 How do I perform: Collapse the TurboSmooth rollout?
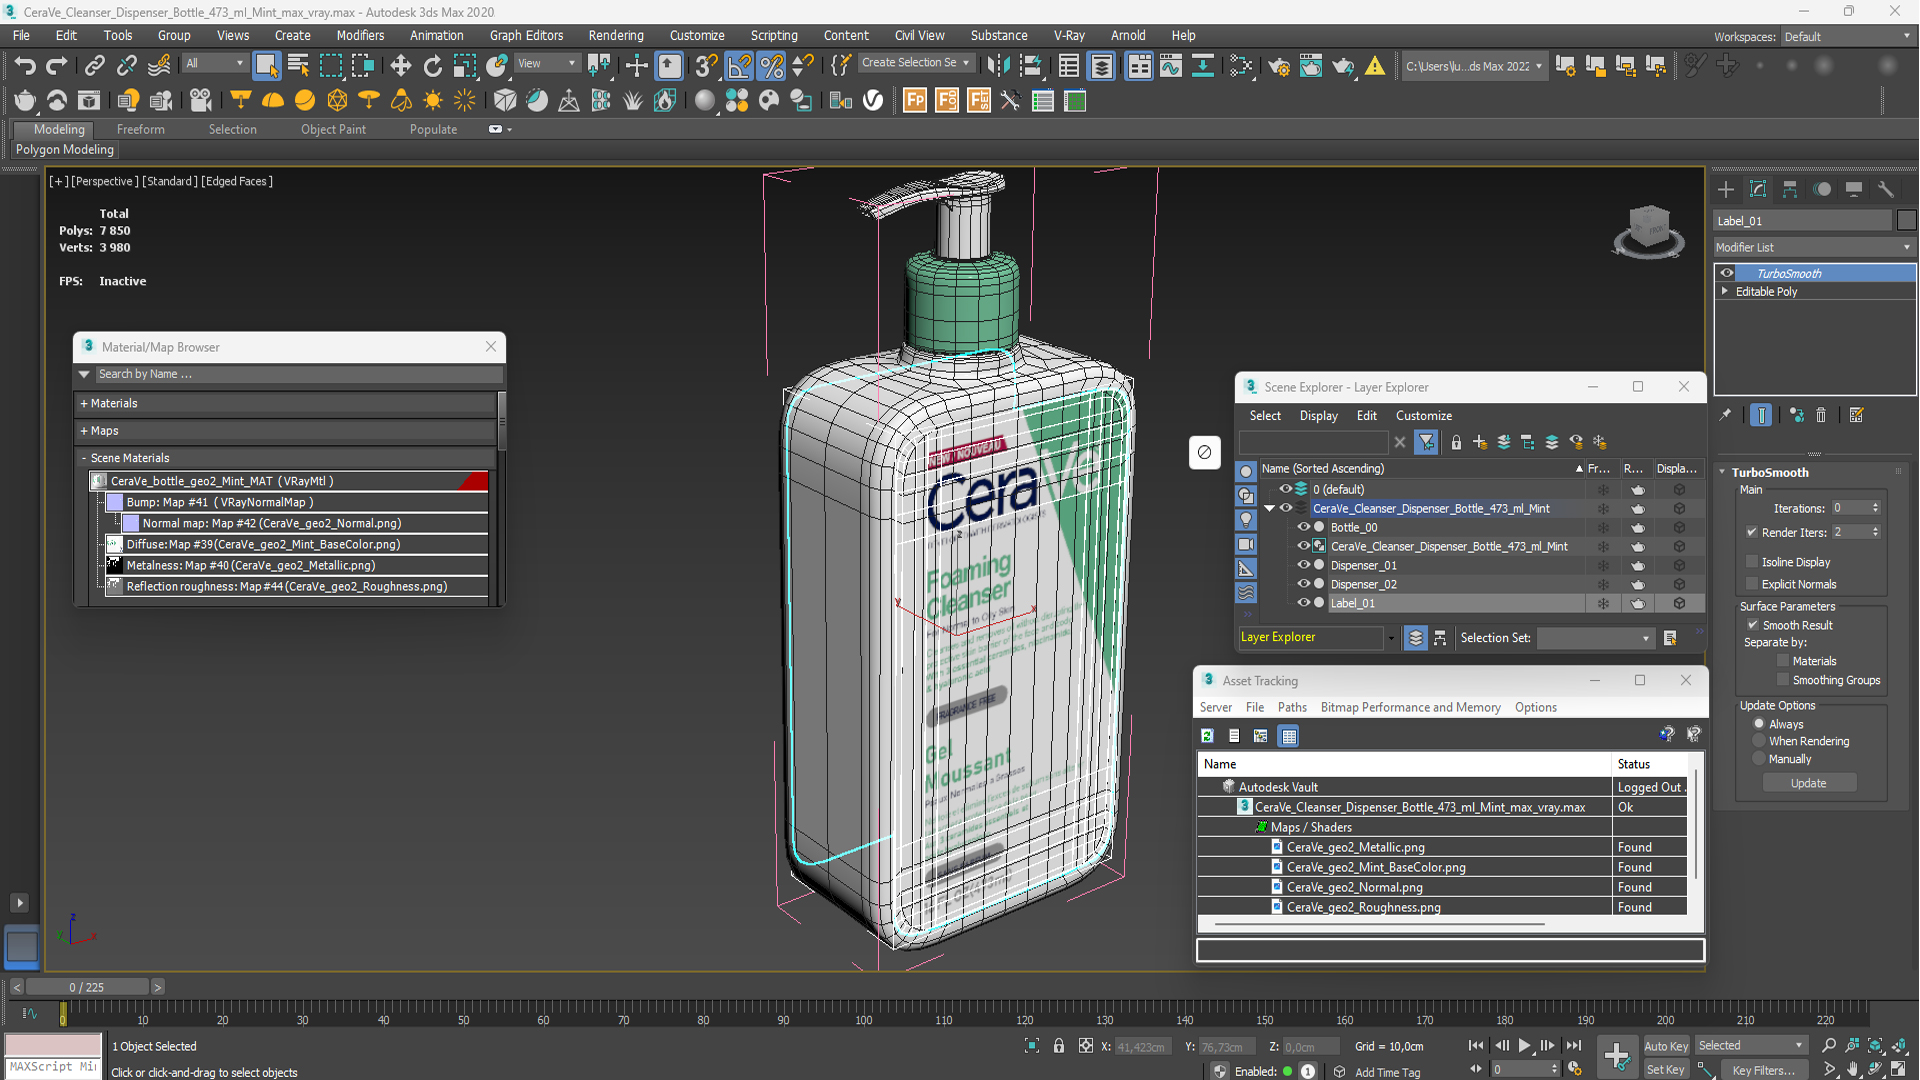1723,472
